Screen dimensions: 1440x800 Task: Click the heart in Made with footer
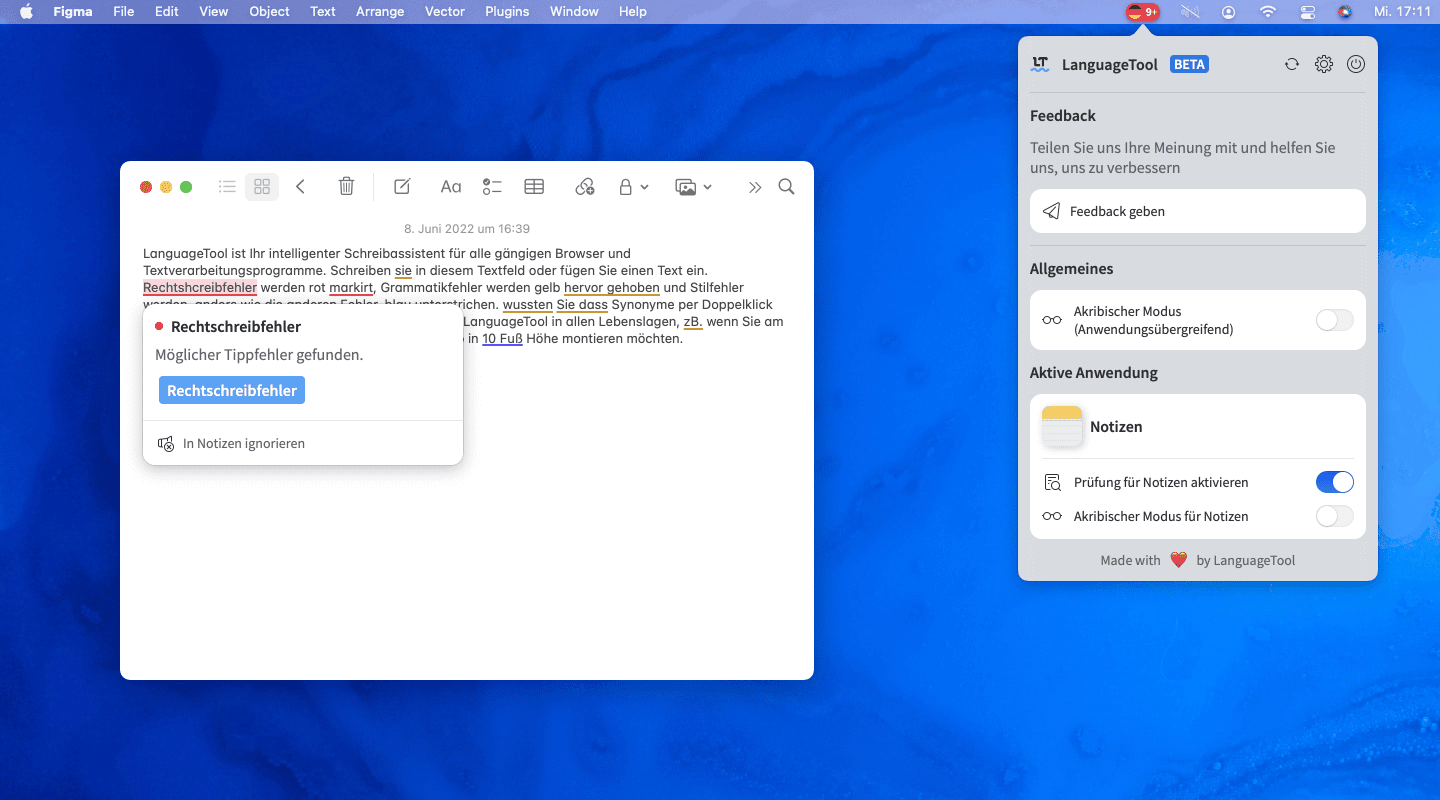click(1178, 560)
